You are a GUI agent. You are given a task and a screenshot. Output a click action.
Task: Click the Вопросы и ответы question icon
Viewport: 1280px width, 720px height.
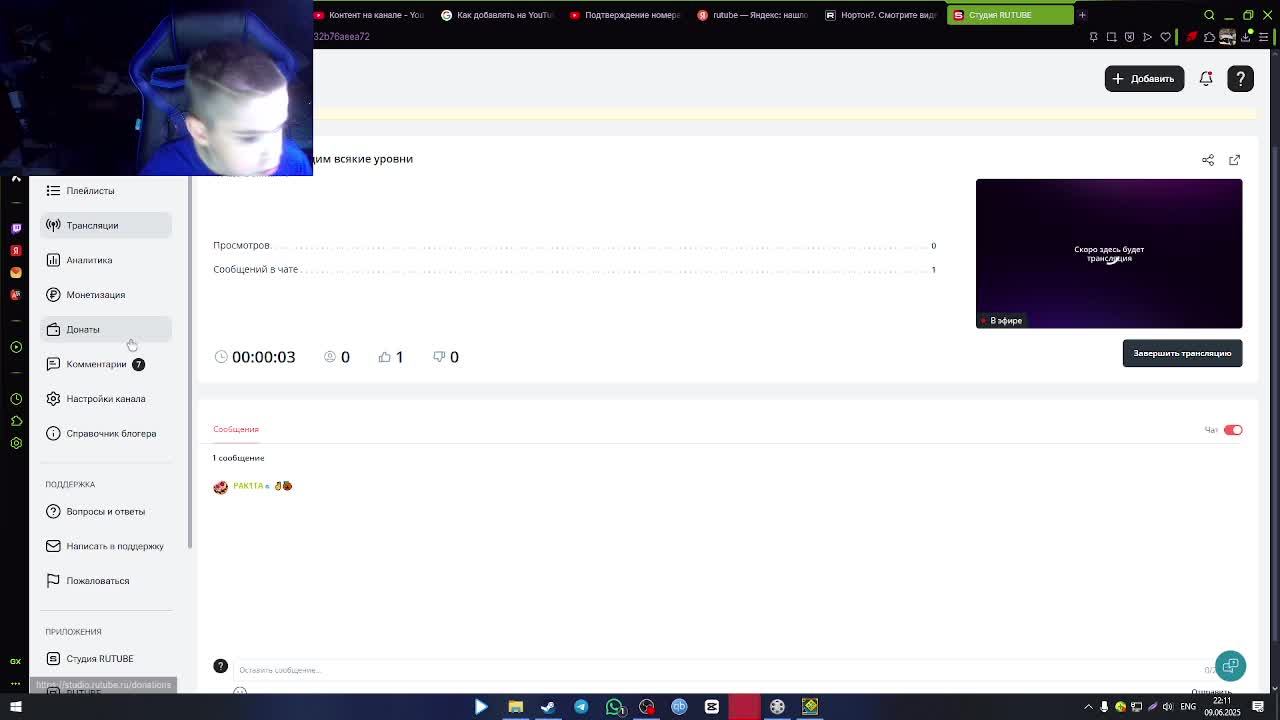point(53,511)
